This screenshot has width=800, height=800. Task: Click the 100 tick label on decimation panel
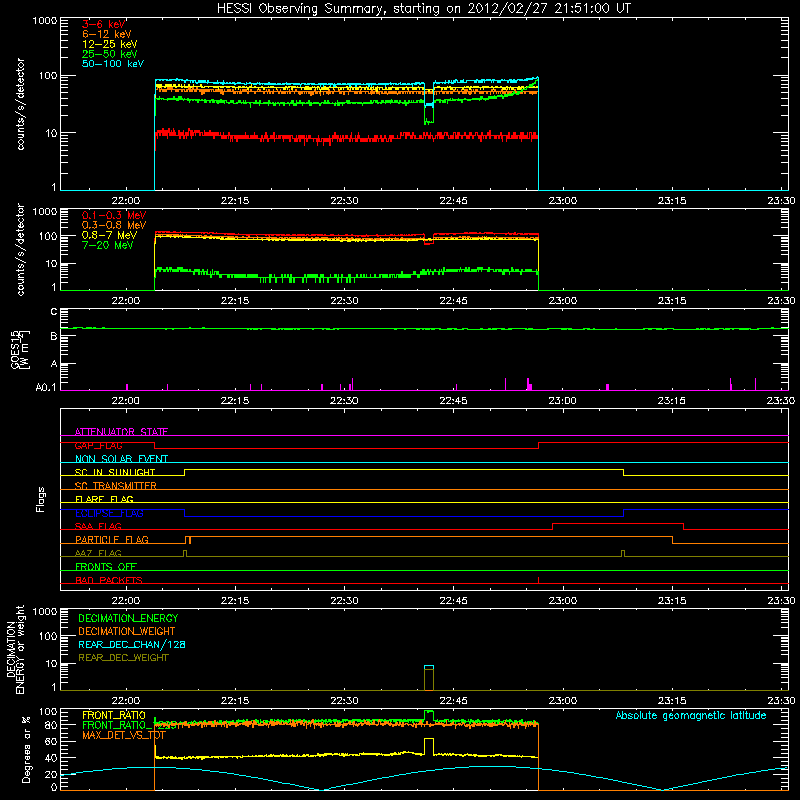pyautogui.click(x=49, y=636)
